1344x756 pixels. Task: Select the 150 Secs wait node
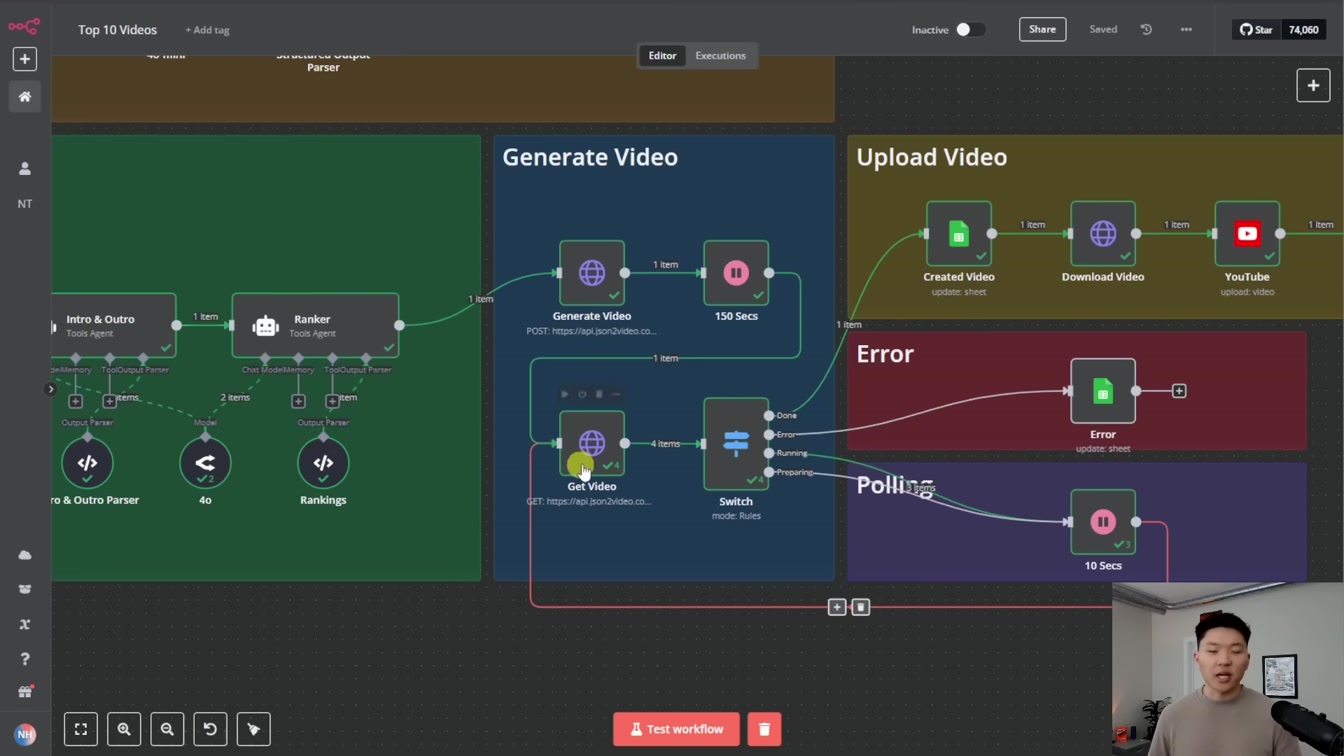(x=736, y=273)
